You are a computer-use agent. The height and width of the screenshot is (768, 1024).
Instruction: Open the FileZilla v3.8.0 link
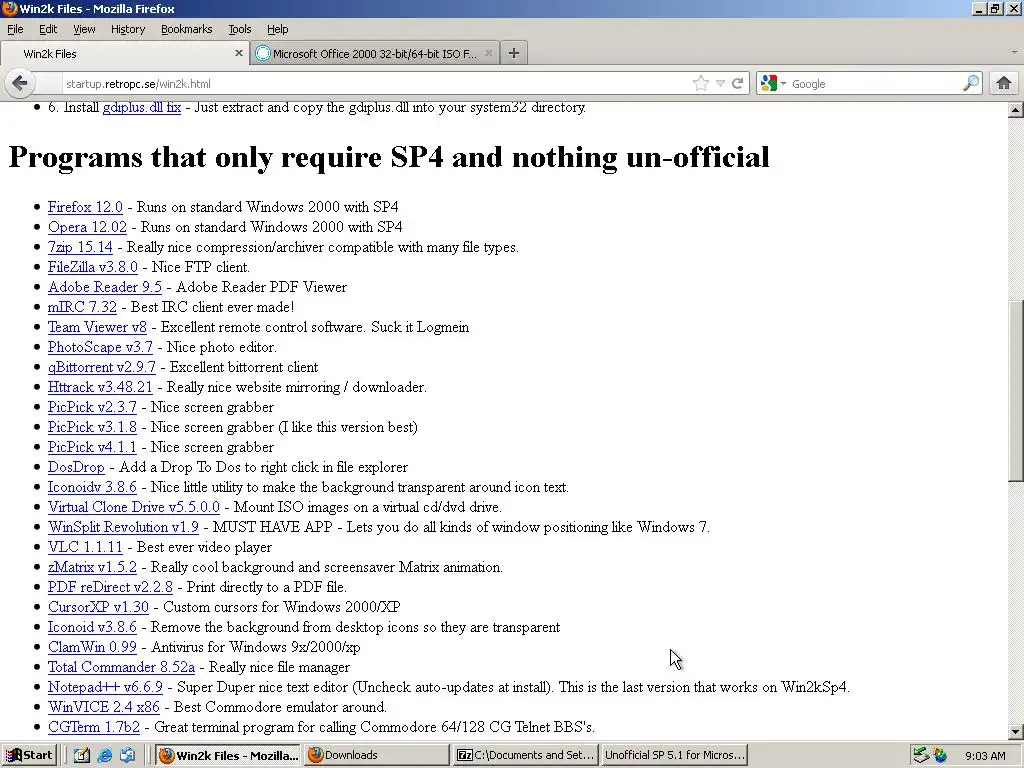point(93,267)
